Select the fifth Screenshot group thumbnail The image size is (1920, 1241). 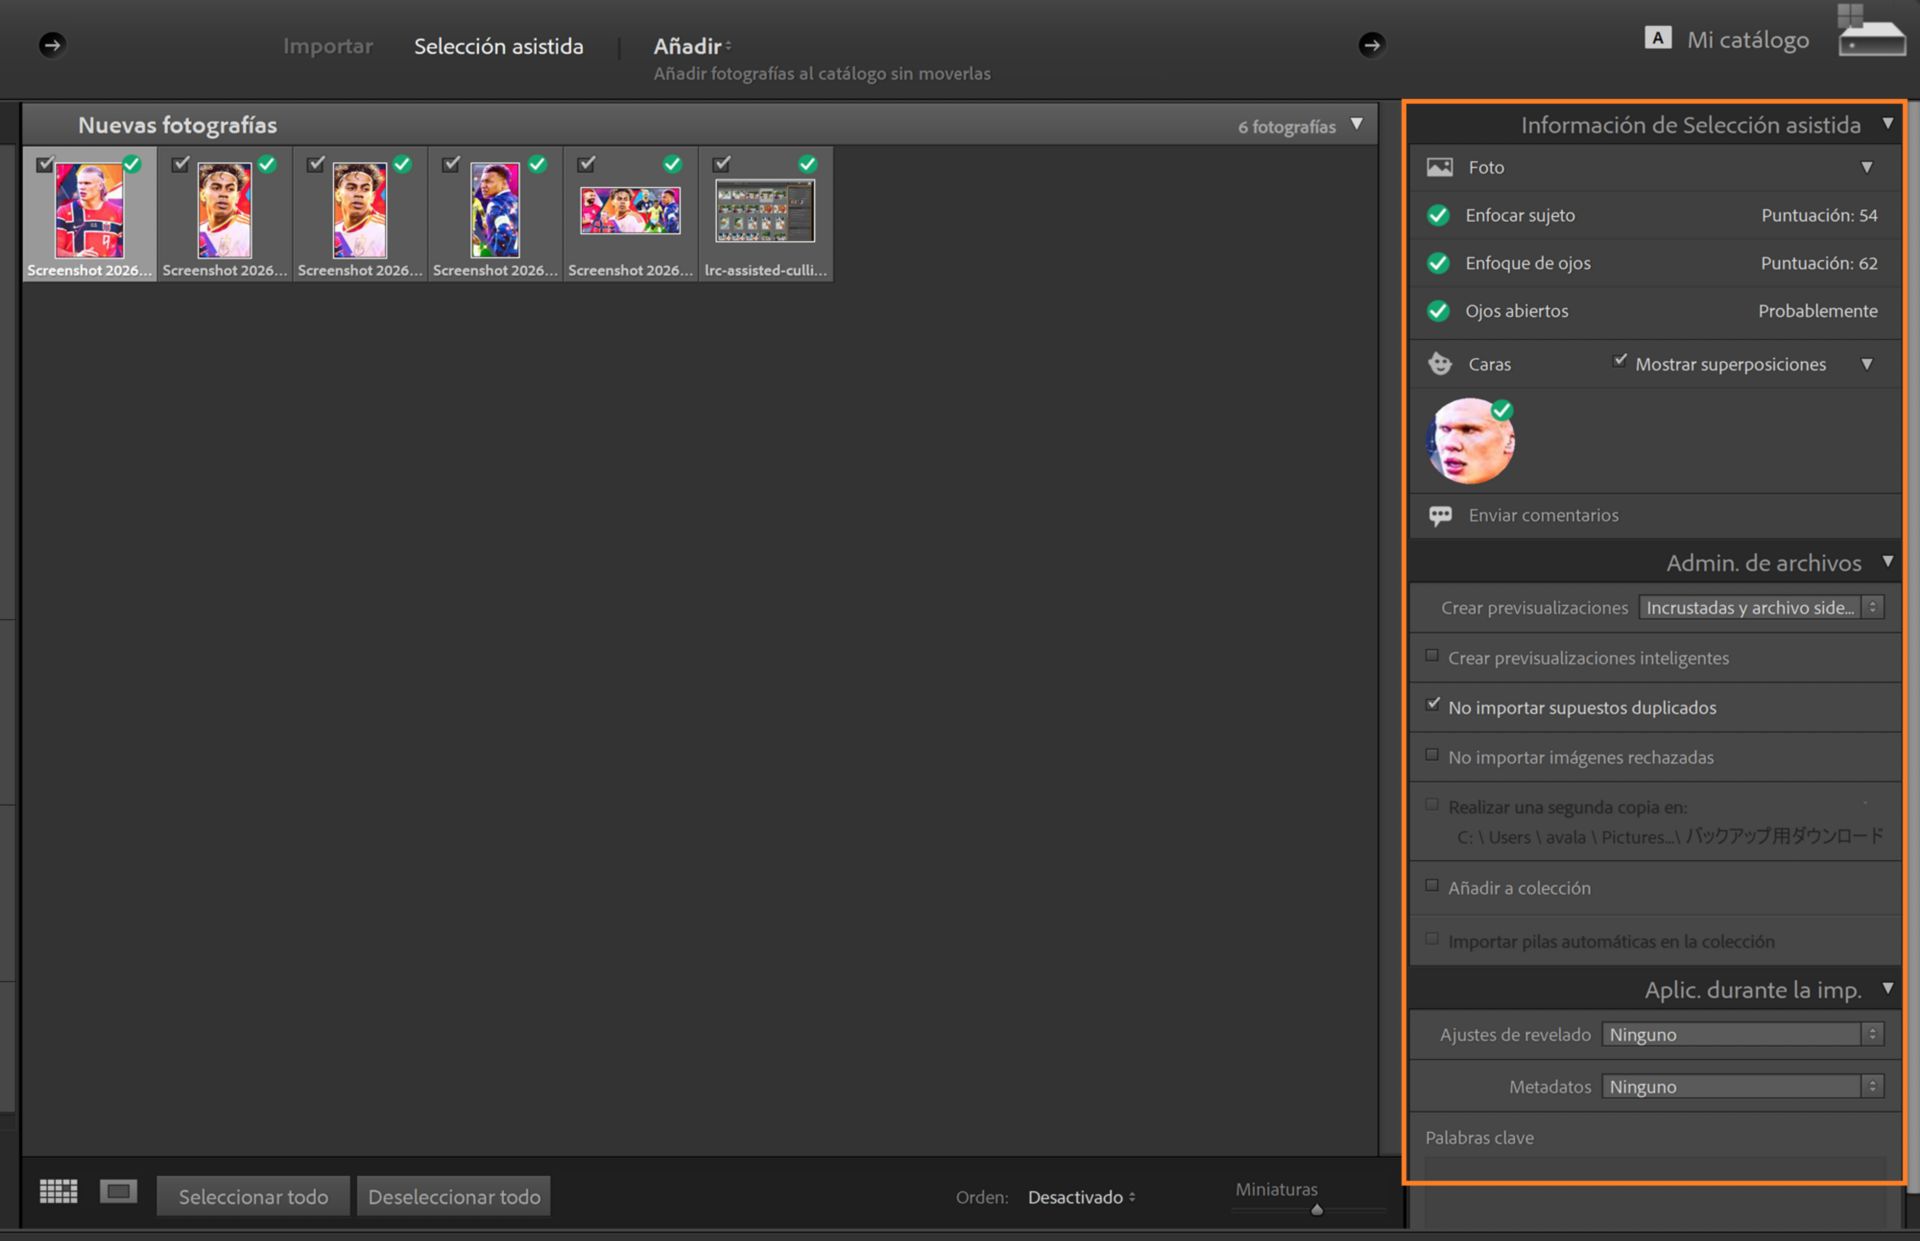630,212
